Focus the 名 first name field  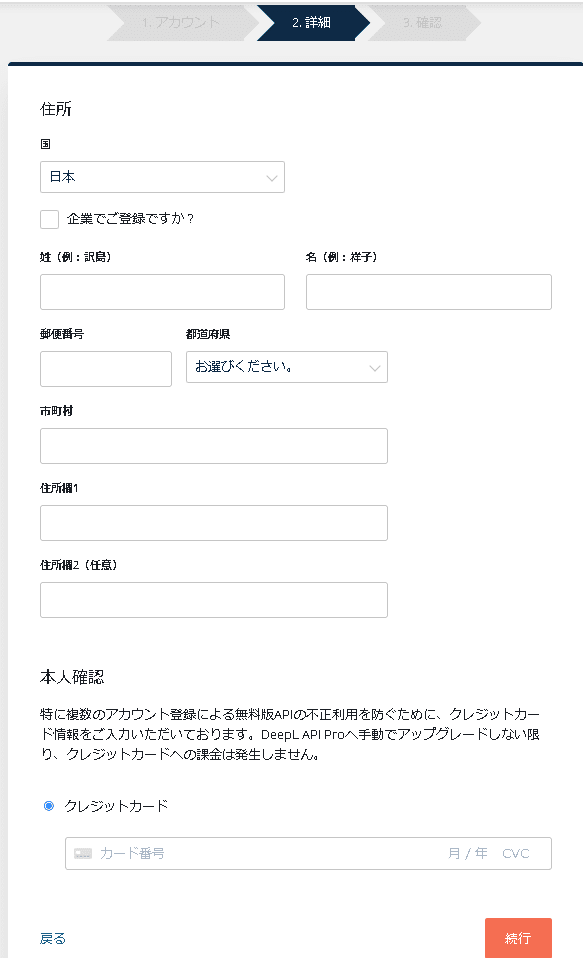pos(429,292)
